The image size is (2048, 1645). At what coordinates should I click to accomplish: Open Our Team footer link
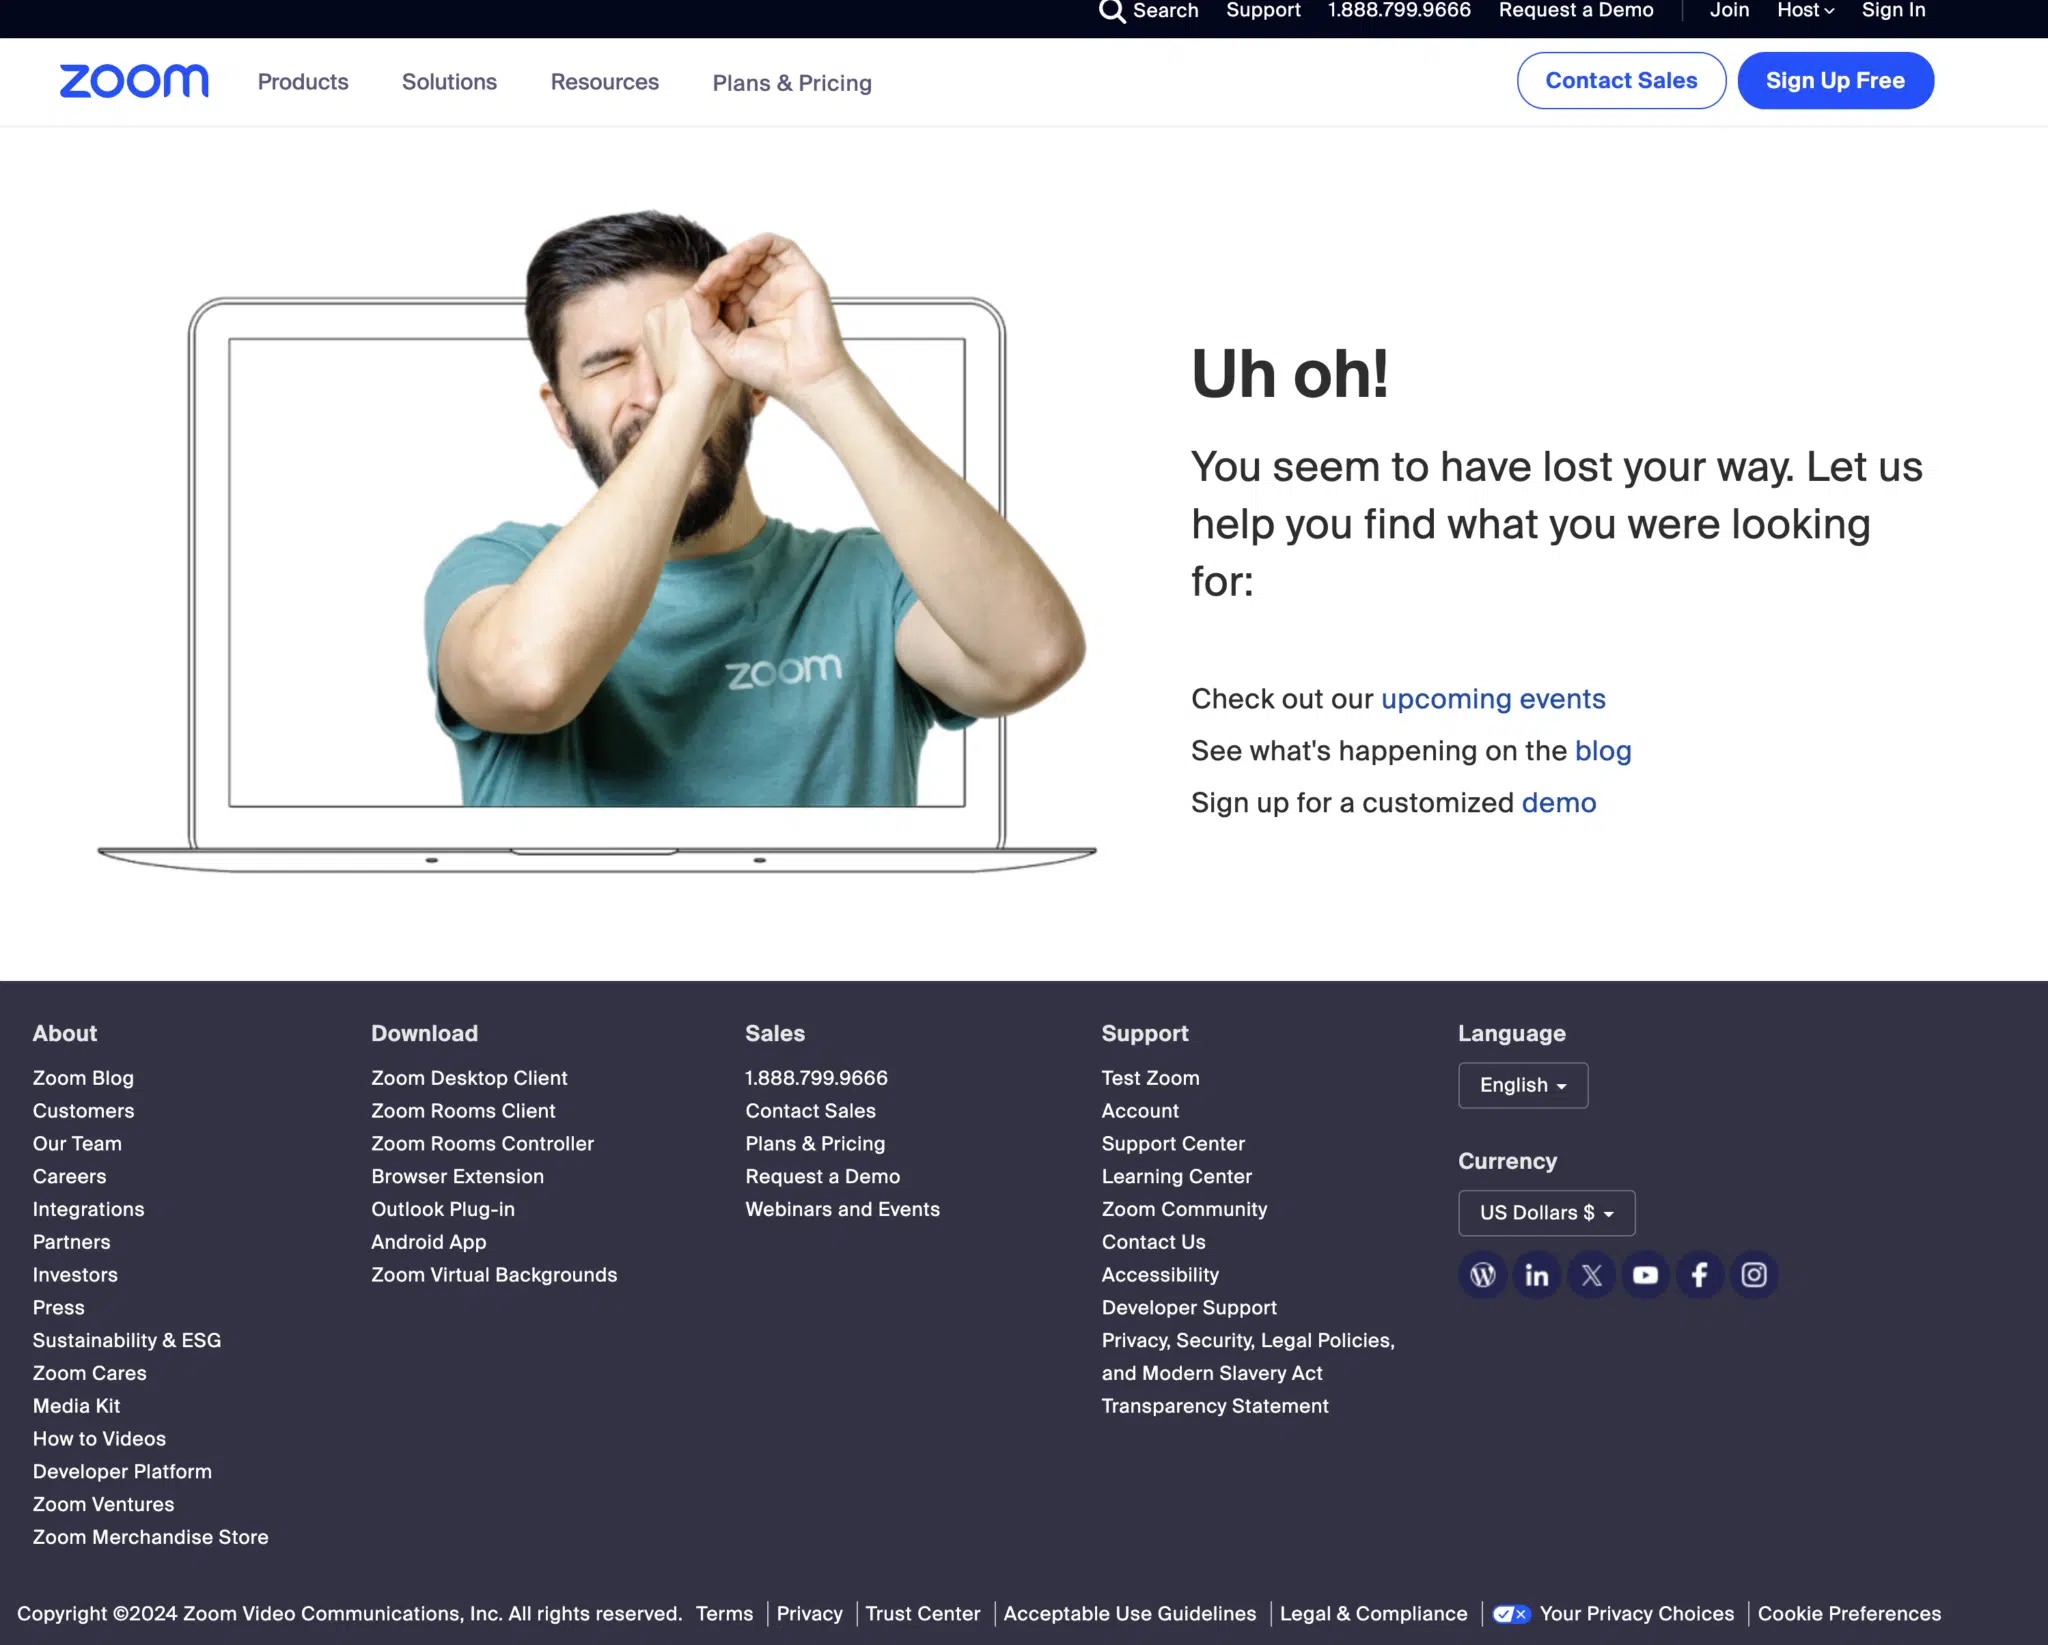77,1144
